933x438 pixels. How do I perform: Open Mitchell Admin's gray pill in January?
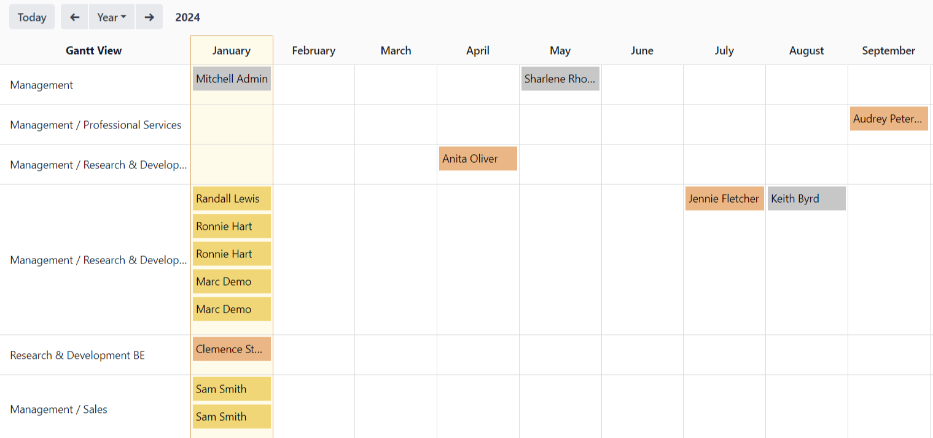(232, 79)
